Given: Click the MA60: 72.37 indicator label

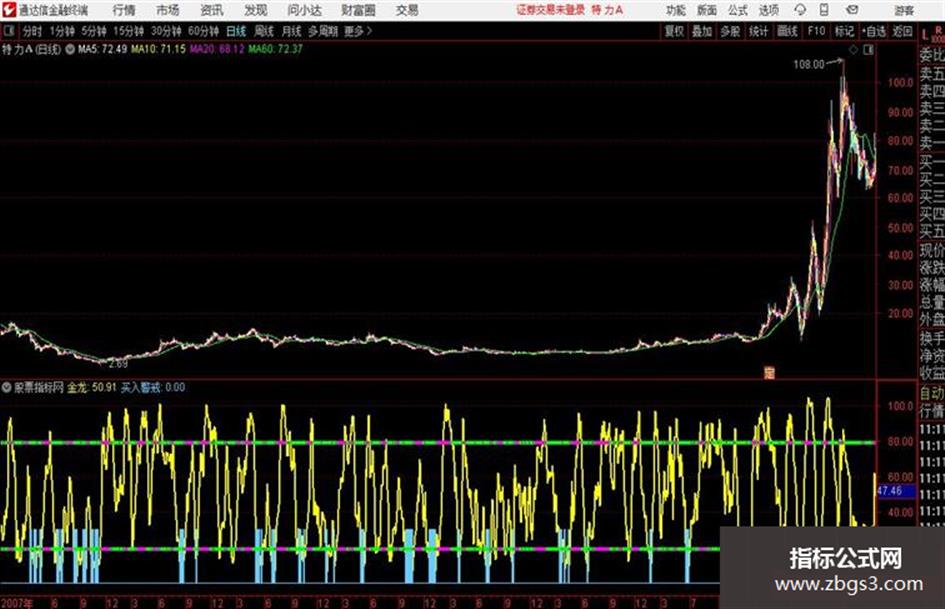Looking at the screenshot, I should 275,49.
